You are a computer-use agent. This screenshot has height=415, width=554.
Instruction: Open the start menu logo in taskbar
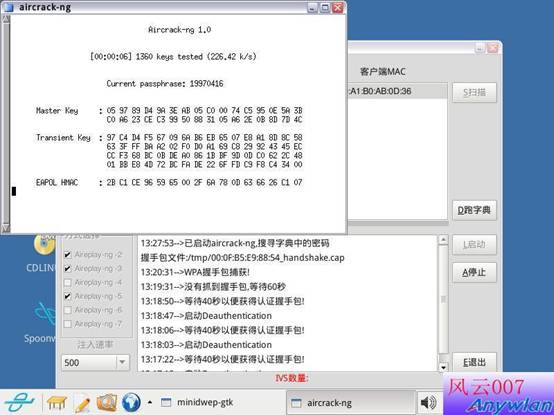[19, 402]
